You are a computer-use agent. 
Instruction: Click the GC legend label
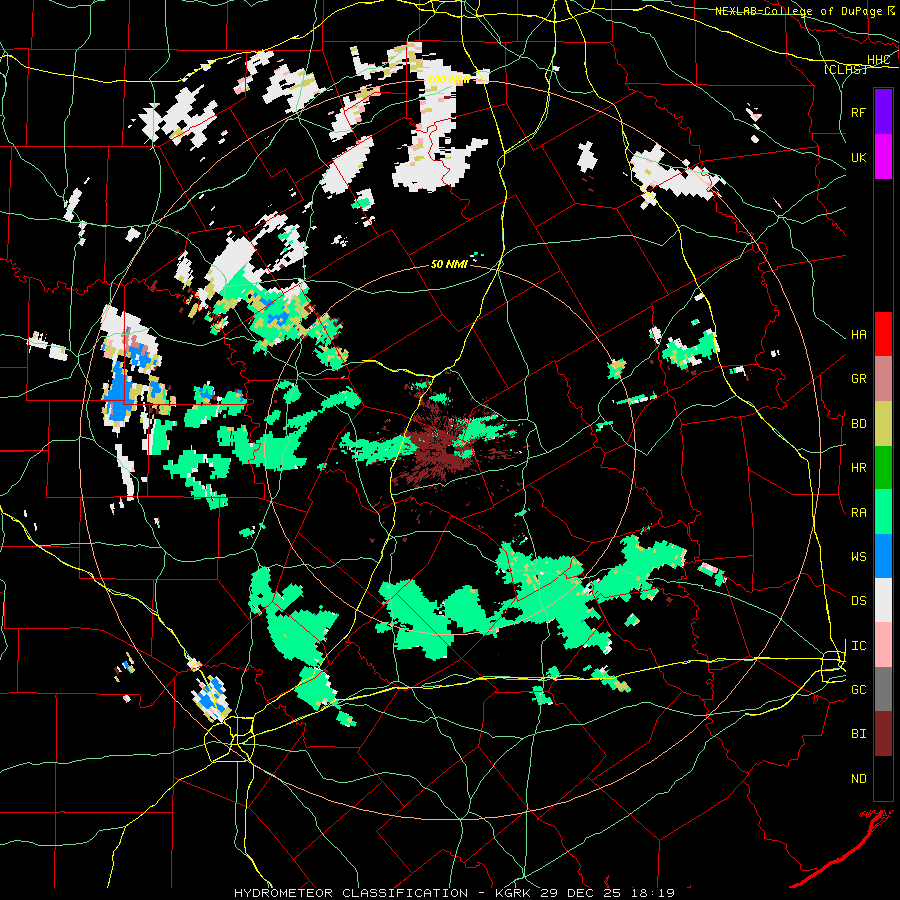coord(859,690)
